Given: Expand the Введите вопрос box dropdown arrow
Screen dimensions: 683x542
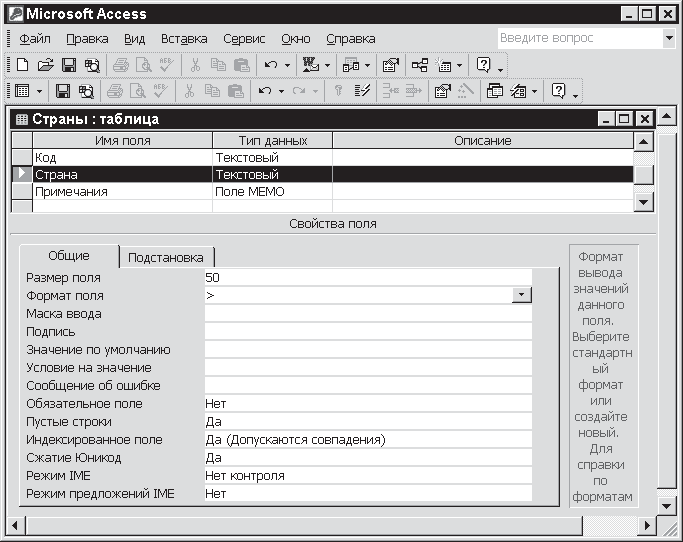Looking at the screenshot, I should pos(669,38).
